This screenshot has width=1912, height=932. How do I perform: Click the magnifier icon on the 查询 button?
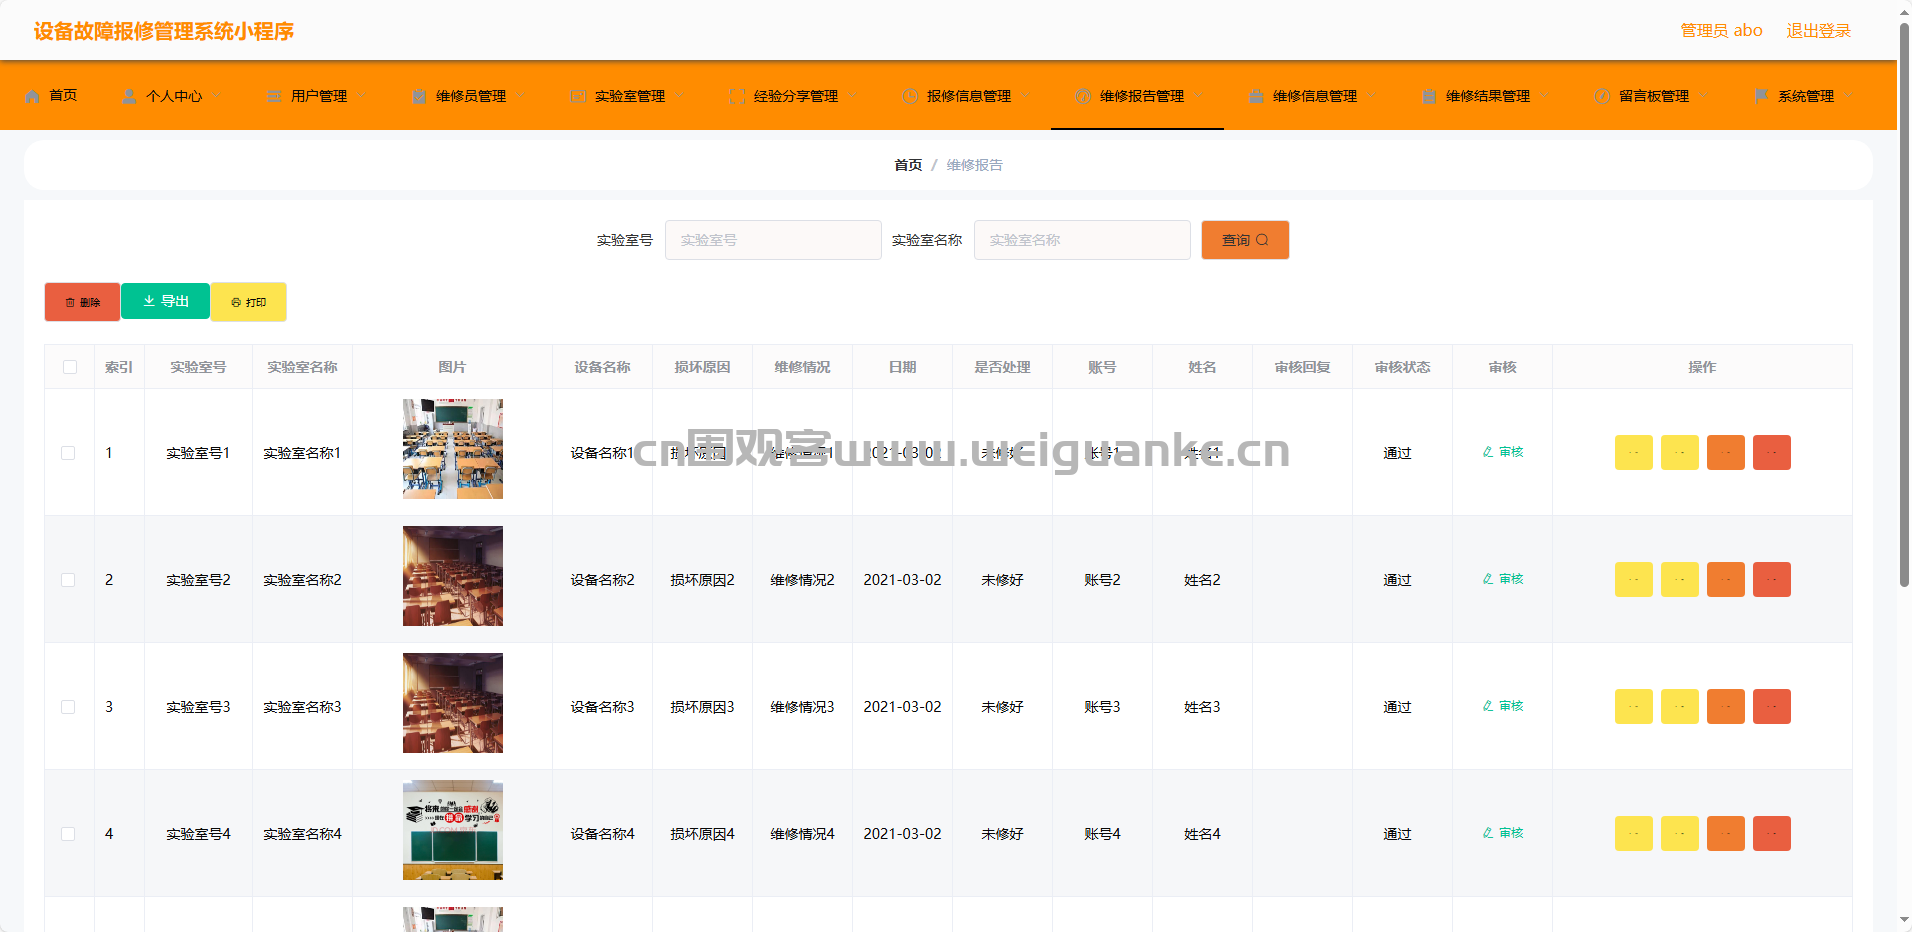pyautogui.click(x=1262, y=240)
